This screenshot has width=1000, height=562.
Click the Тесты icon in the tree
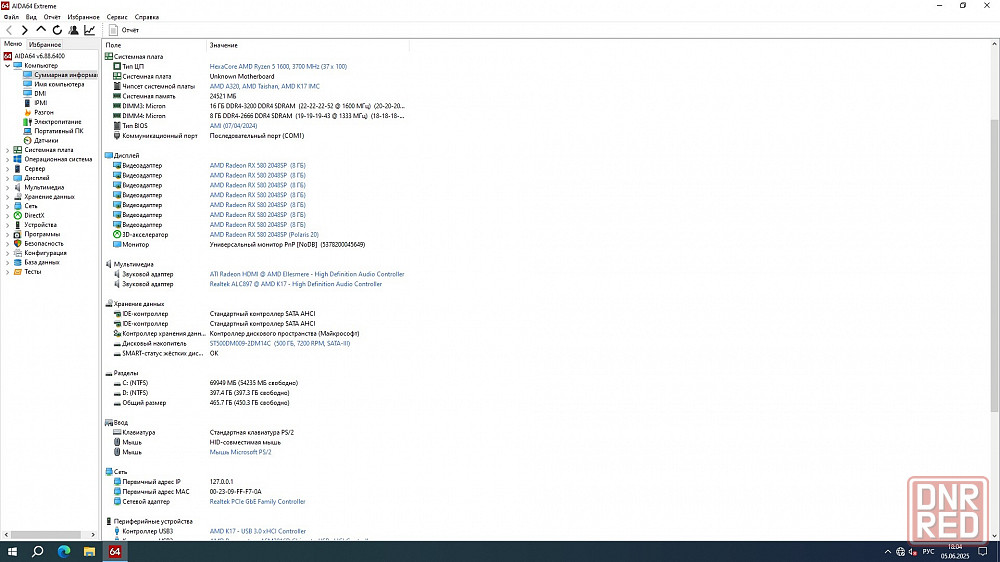(18, 272)
